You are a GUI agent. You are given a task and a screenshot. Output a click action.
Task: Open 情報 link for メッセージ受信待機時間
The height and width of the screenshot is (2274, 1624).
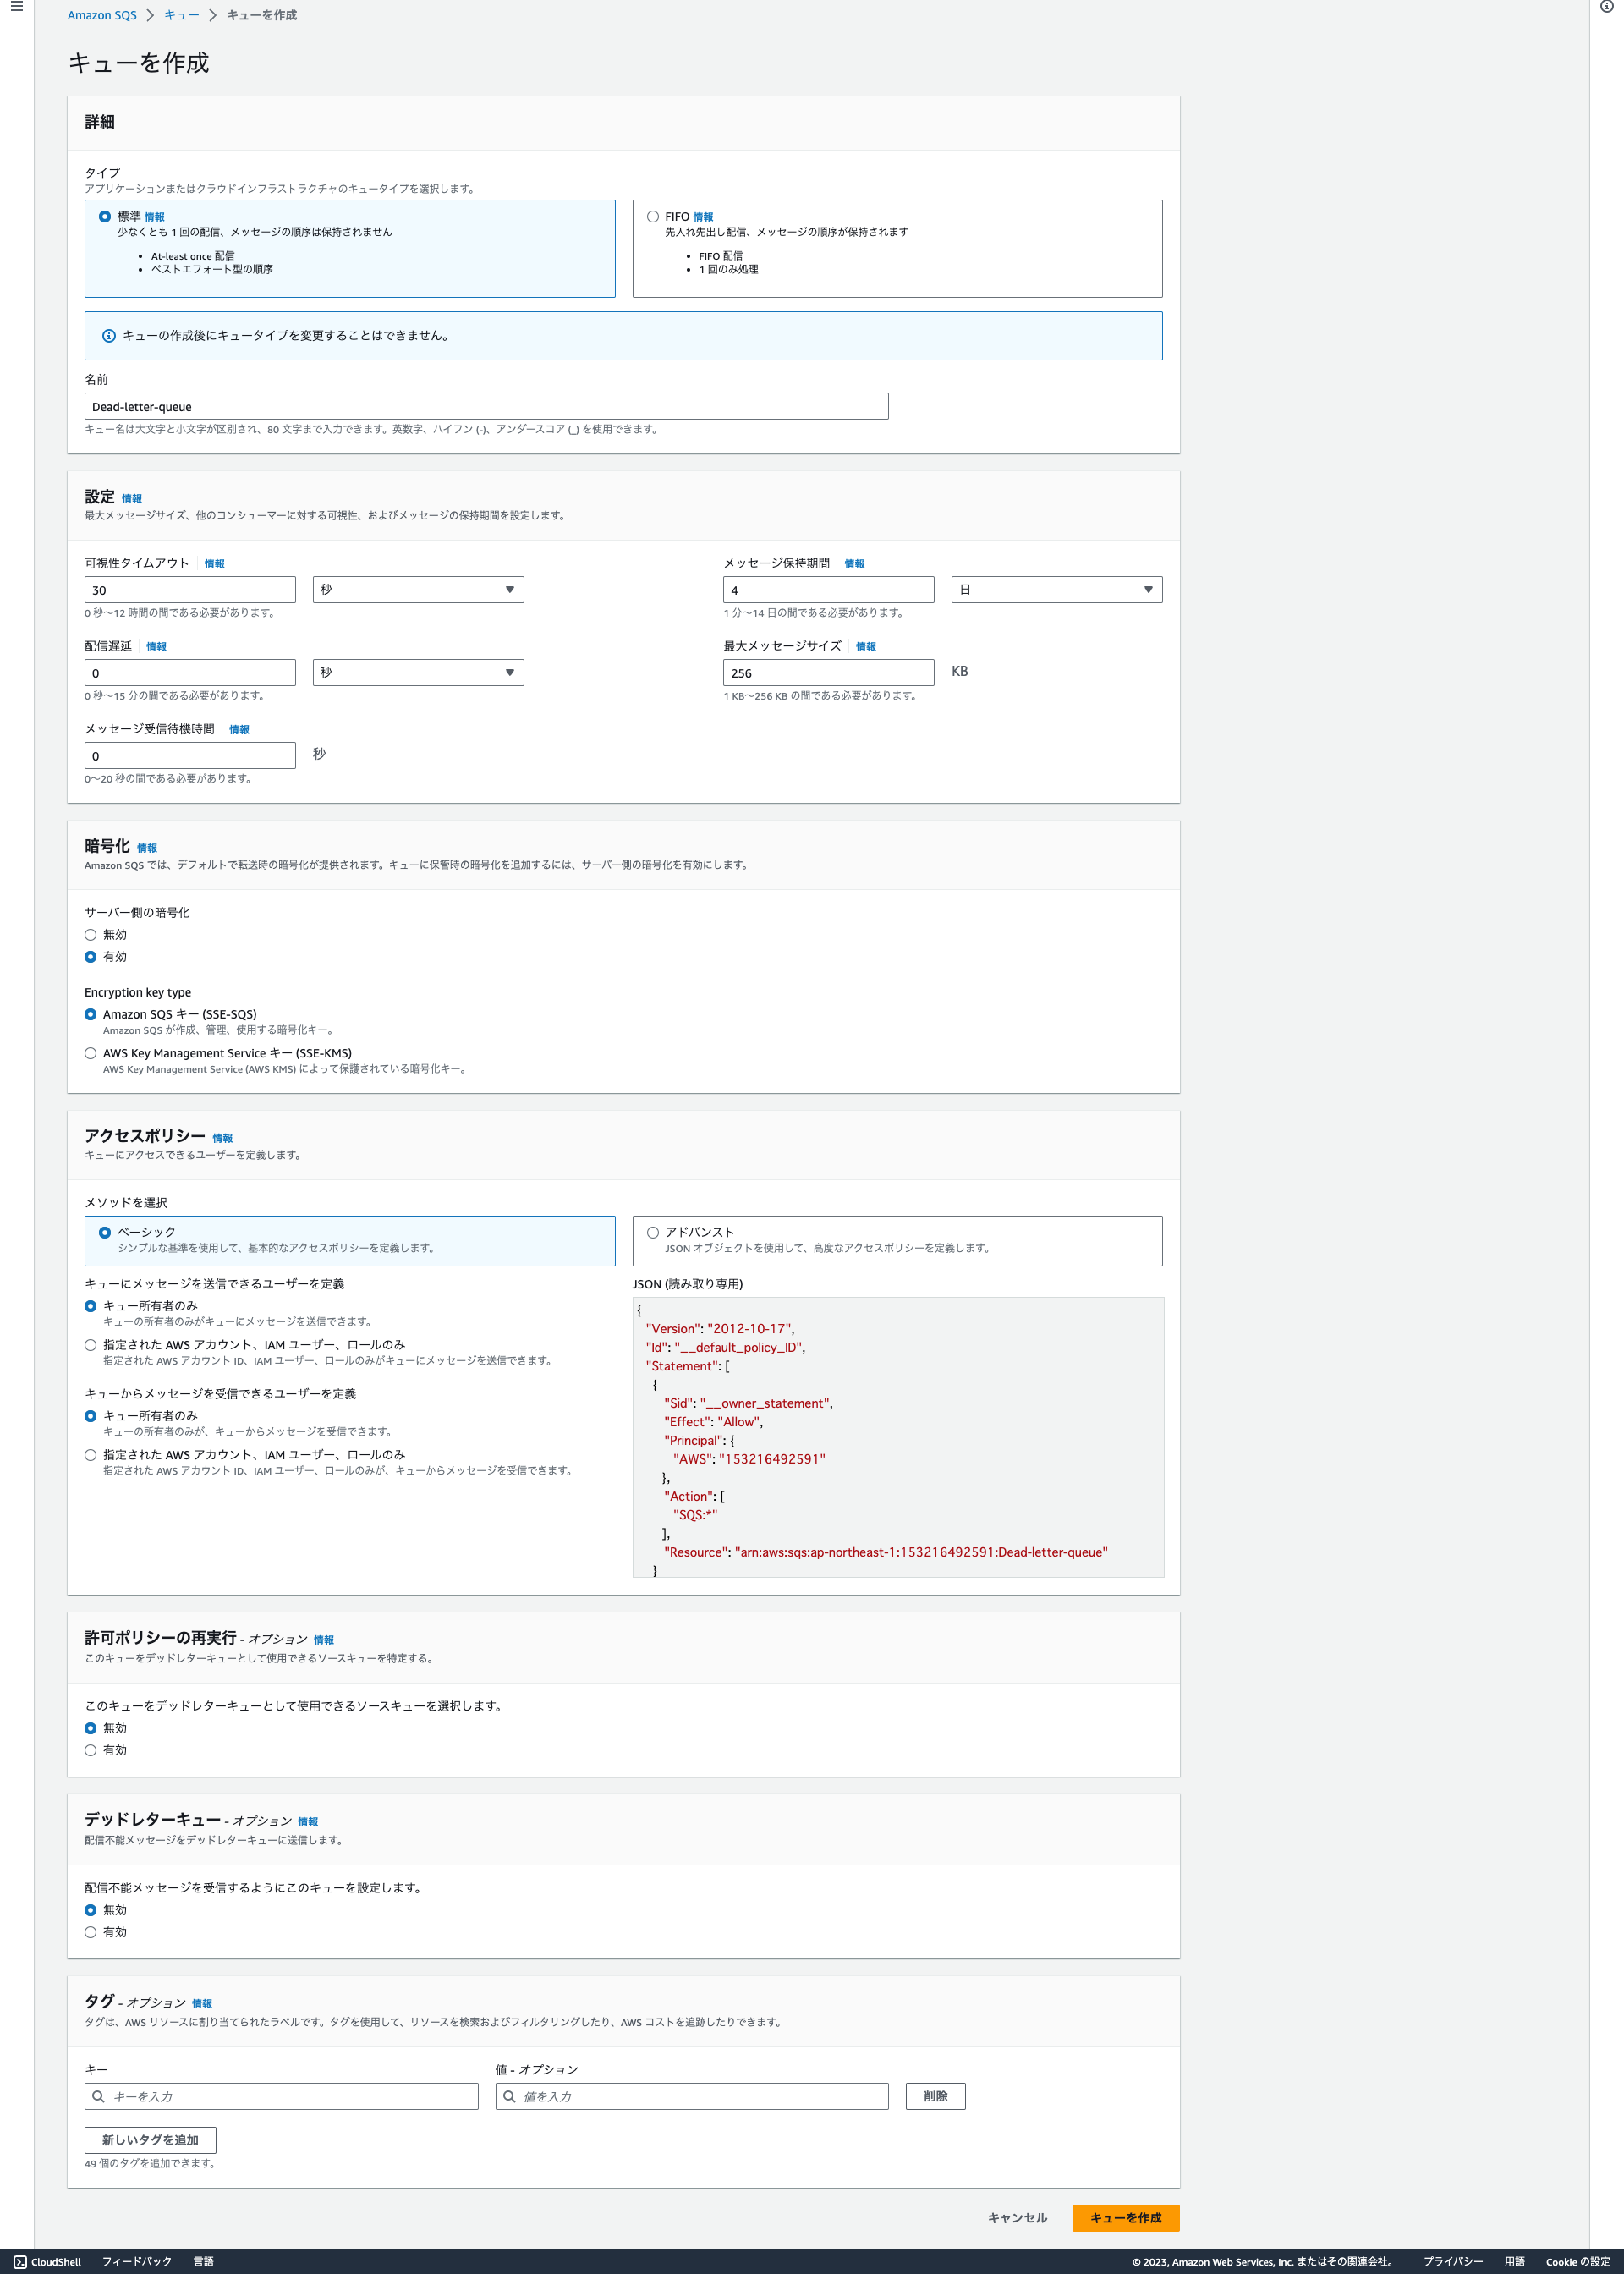pyautogui.click(x=239, y=730)
